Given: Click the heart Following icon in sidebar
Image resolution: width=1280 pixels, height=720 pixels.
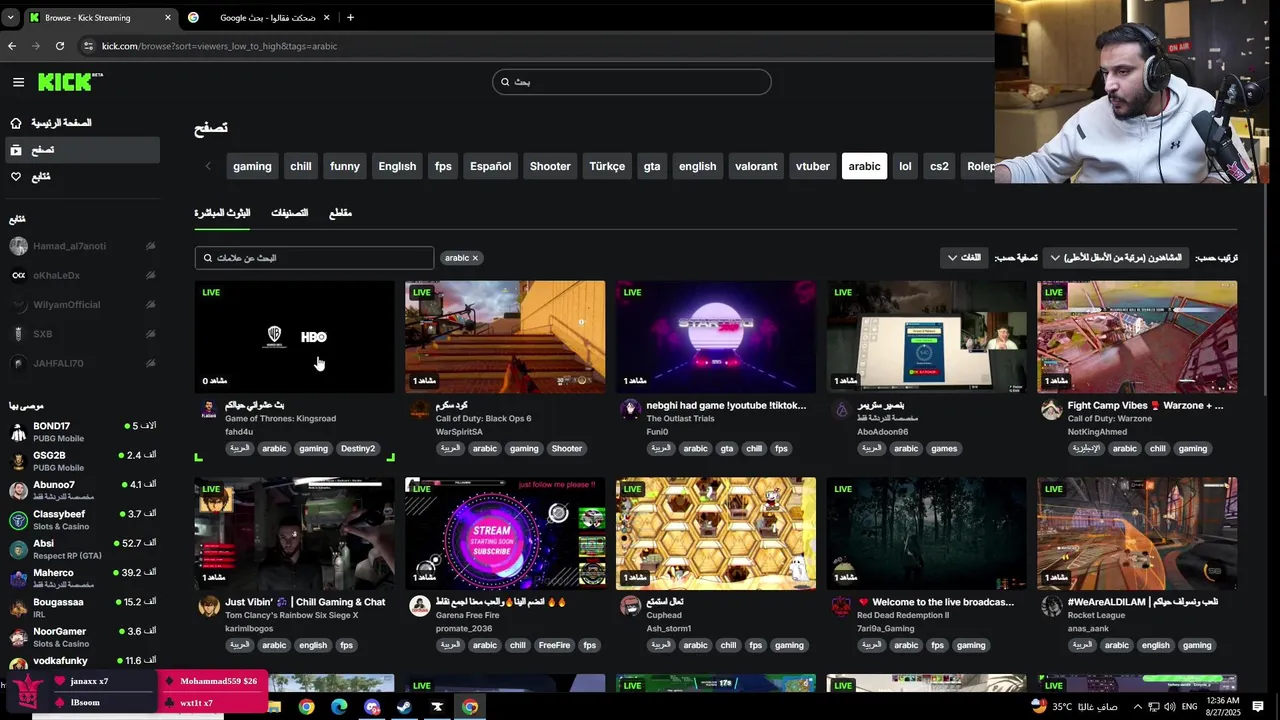Looking at the screenshot, I should tap(16, 177).
